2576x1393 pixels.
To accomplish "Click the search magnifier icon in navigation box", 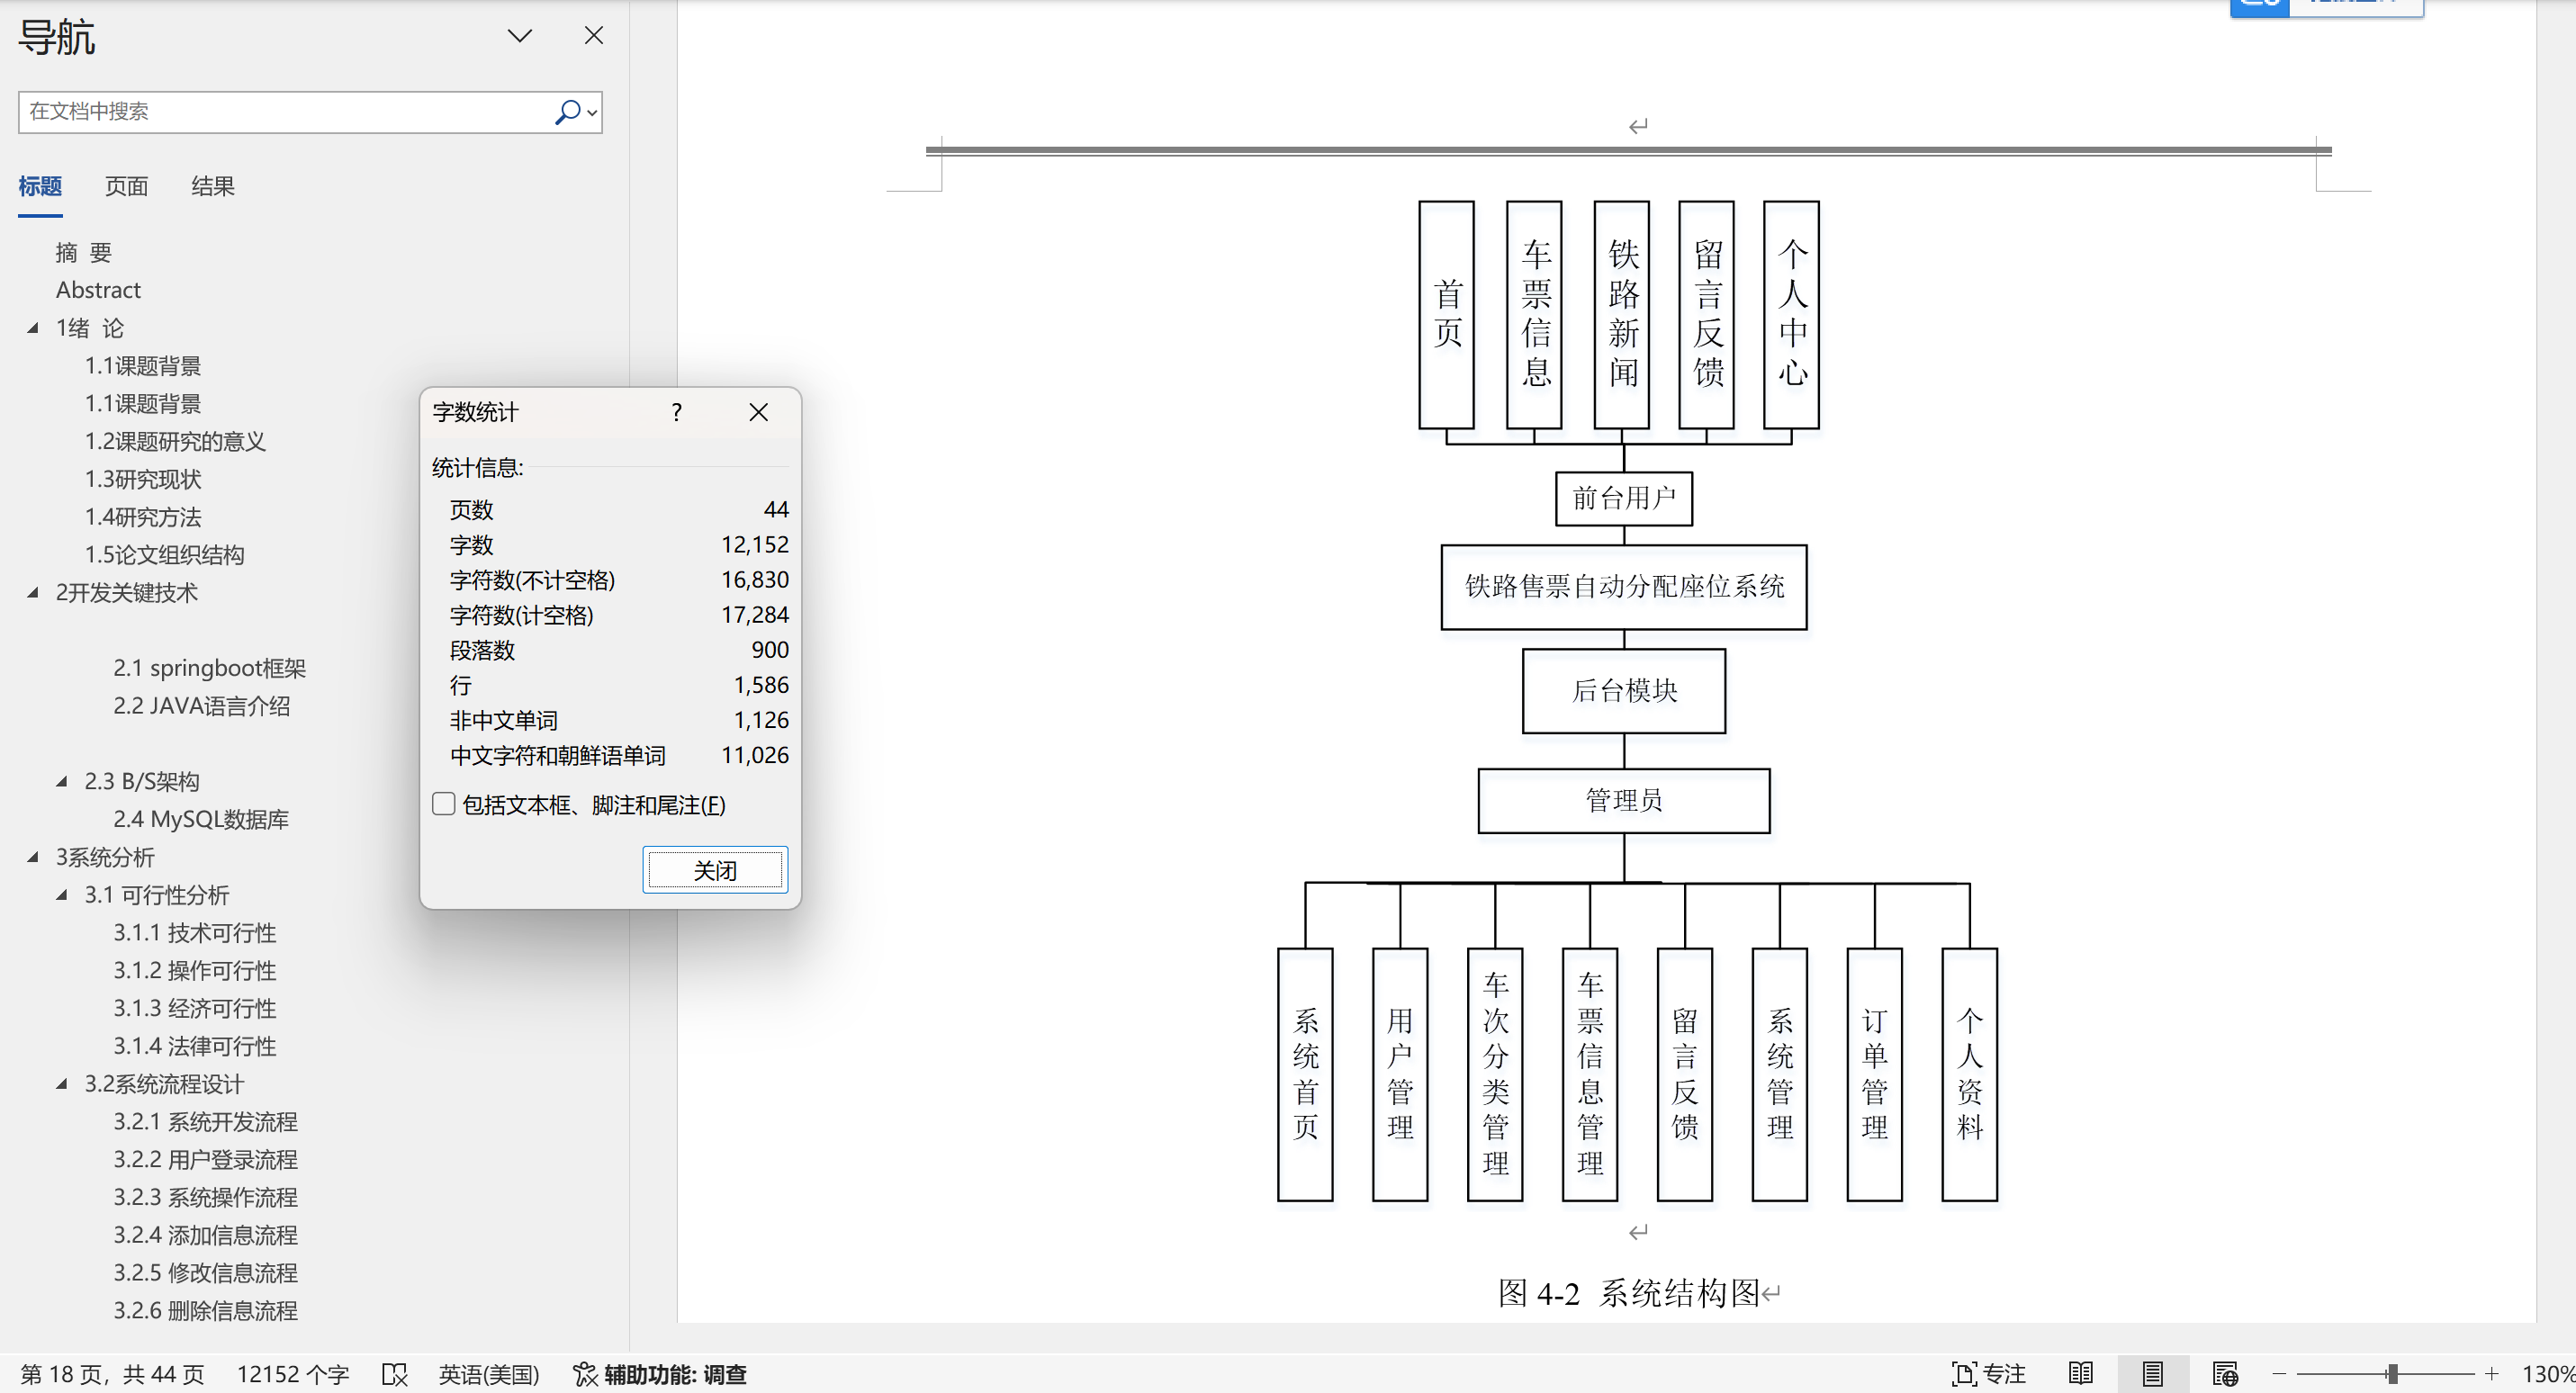I will (x=567, y=112).
